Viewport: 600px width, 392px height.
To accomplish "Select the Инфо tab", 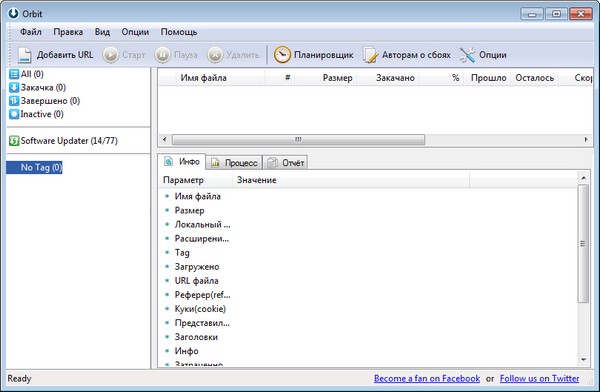I will tap(182, 162).
